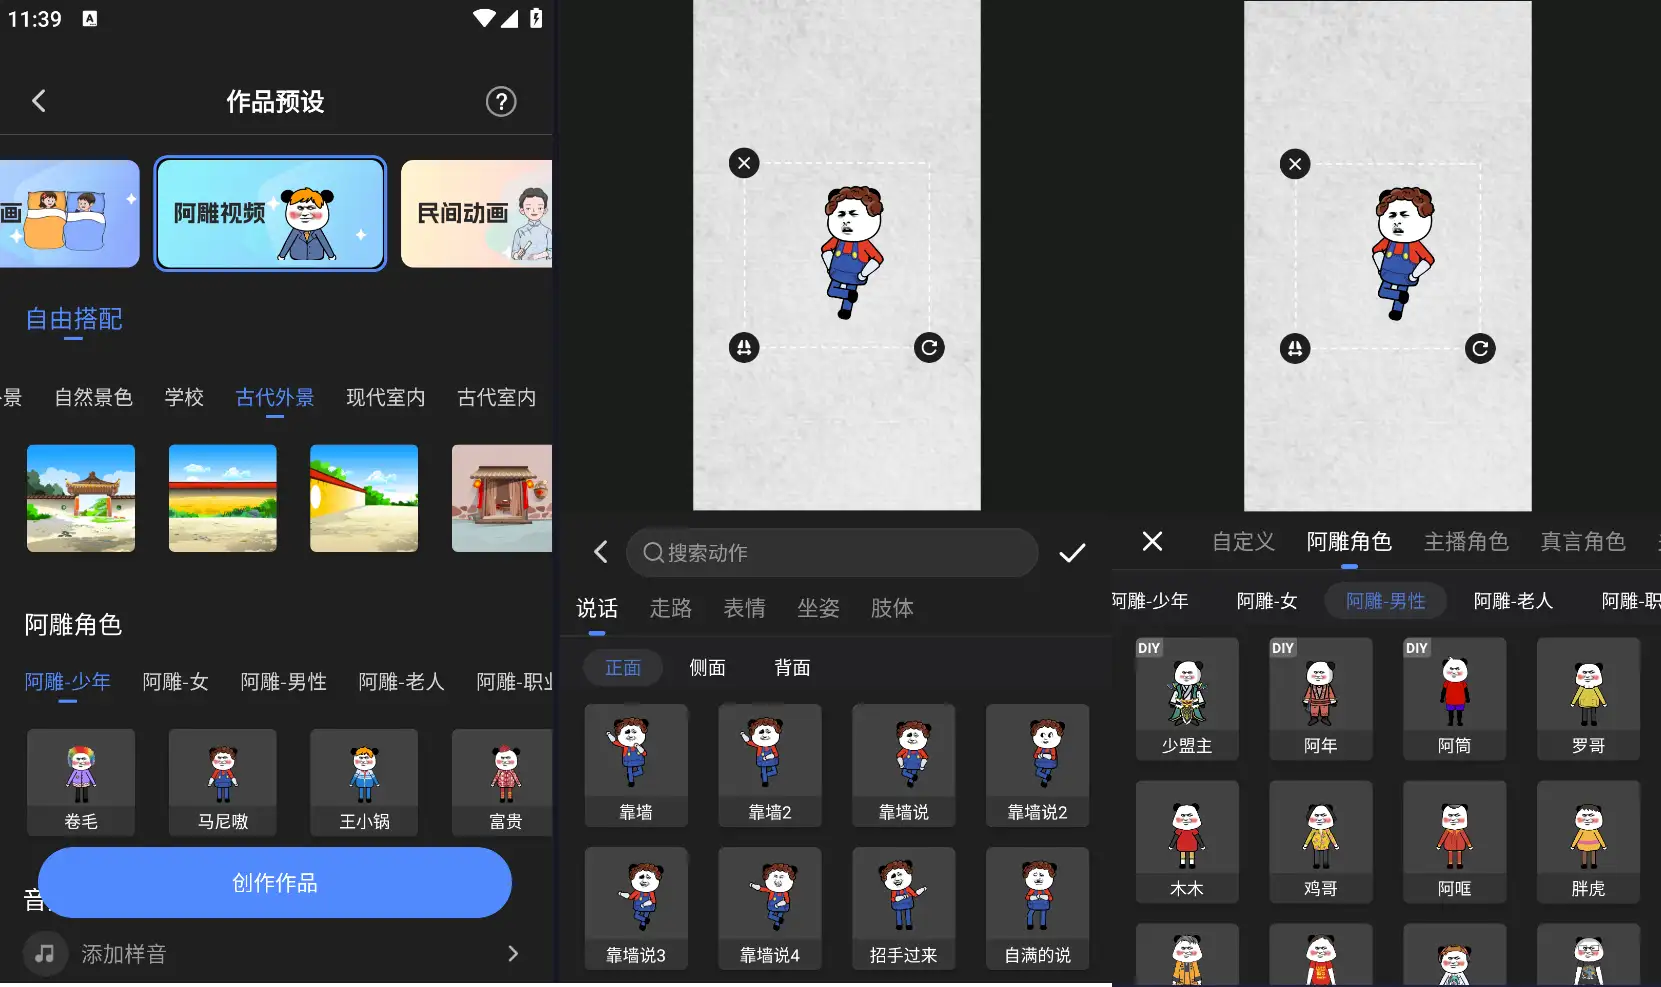The width and height of the screenshot is (1661, 987).
Task: Close the character picker panel
Action: tap(1152, 541)
